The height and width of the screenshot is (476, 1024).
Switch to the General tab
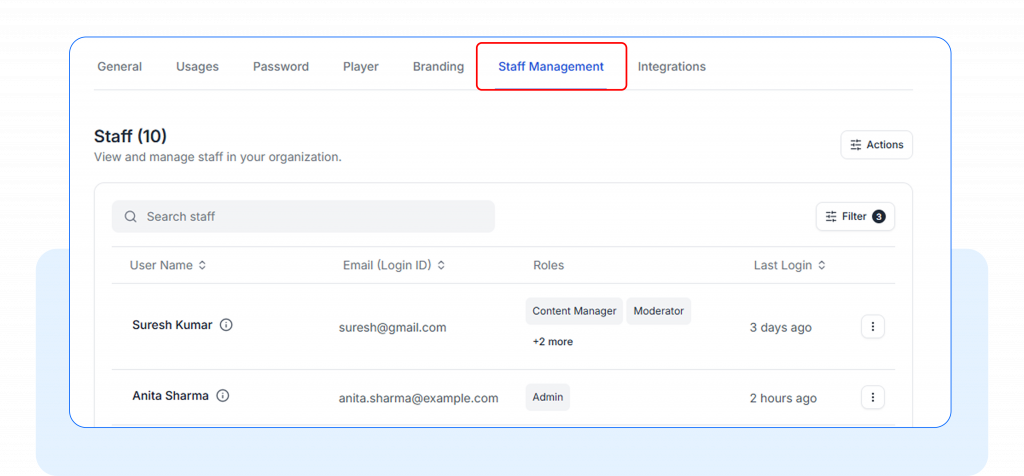(119, 67)
